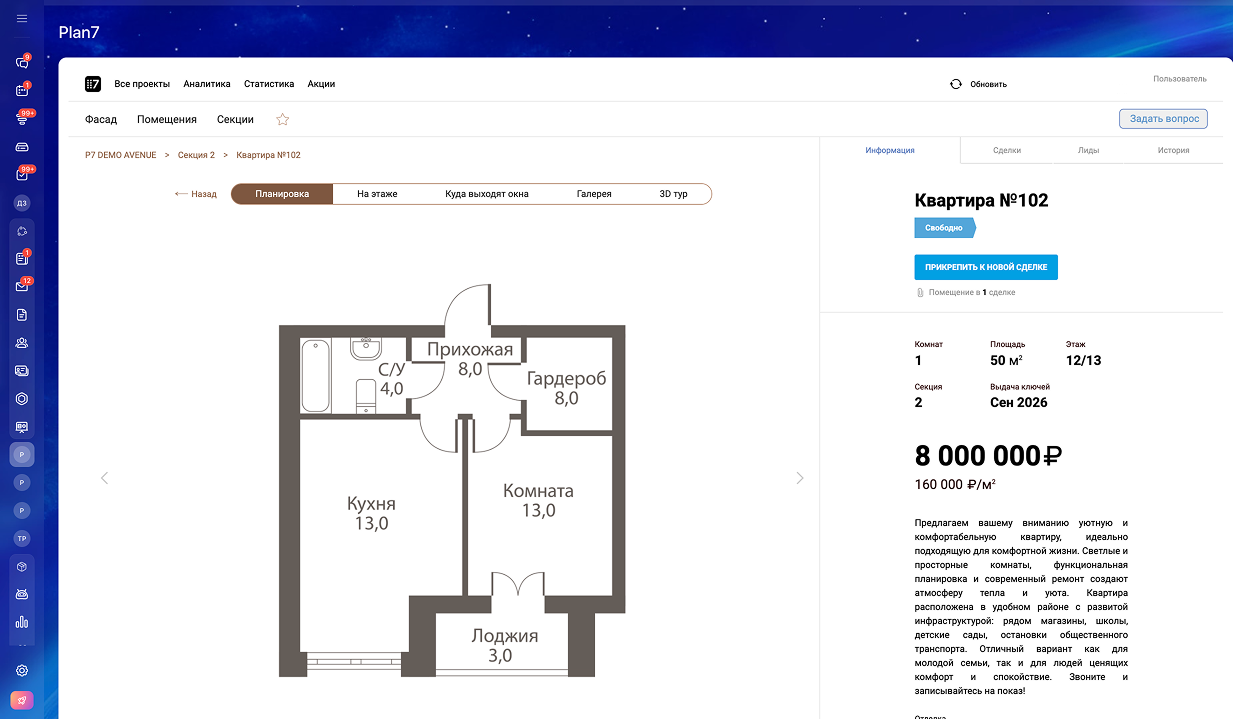1233x719 pixels.
Task: Open Все проекты in the top menu
Action: (x=142, y=84)
